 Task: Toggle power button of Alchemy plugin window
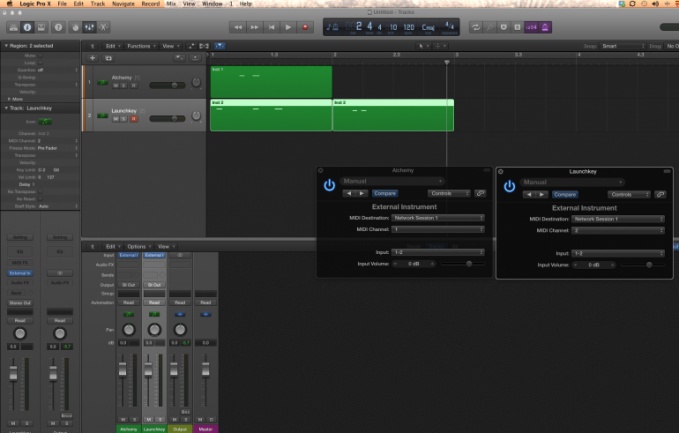329,185
